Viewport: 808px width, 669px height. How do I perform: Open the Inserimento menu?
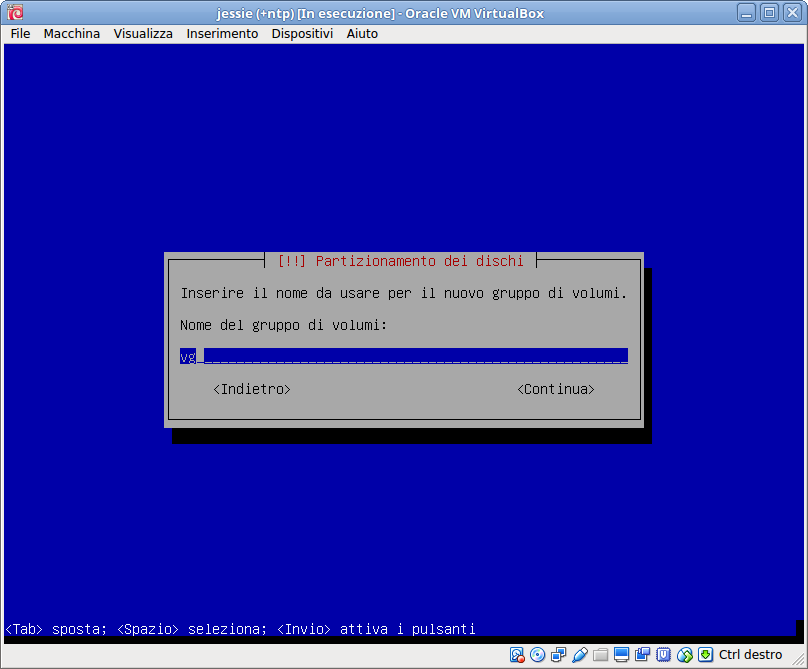click(x=222, y=34)
